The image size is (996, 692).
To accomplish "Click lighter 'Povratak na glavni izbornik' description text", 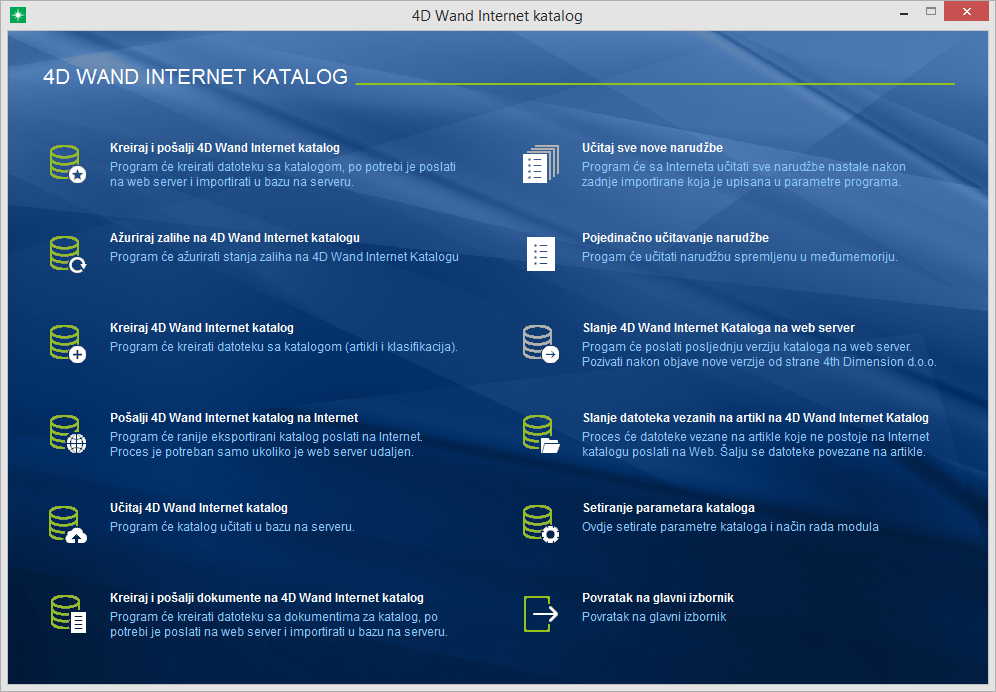I will [x=654, y=617].
